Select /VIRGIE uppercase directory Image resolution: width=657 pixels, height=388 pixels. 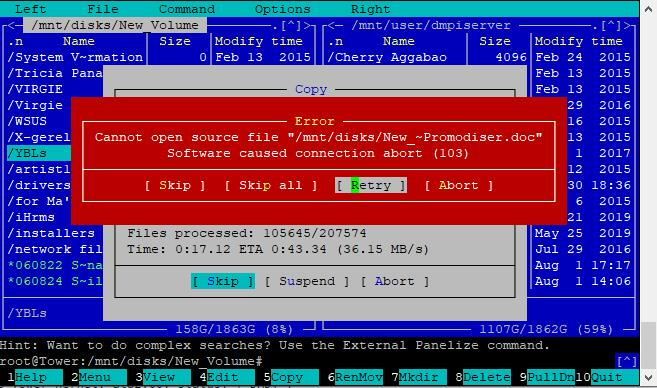[35, 89]
